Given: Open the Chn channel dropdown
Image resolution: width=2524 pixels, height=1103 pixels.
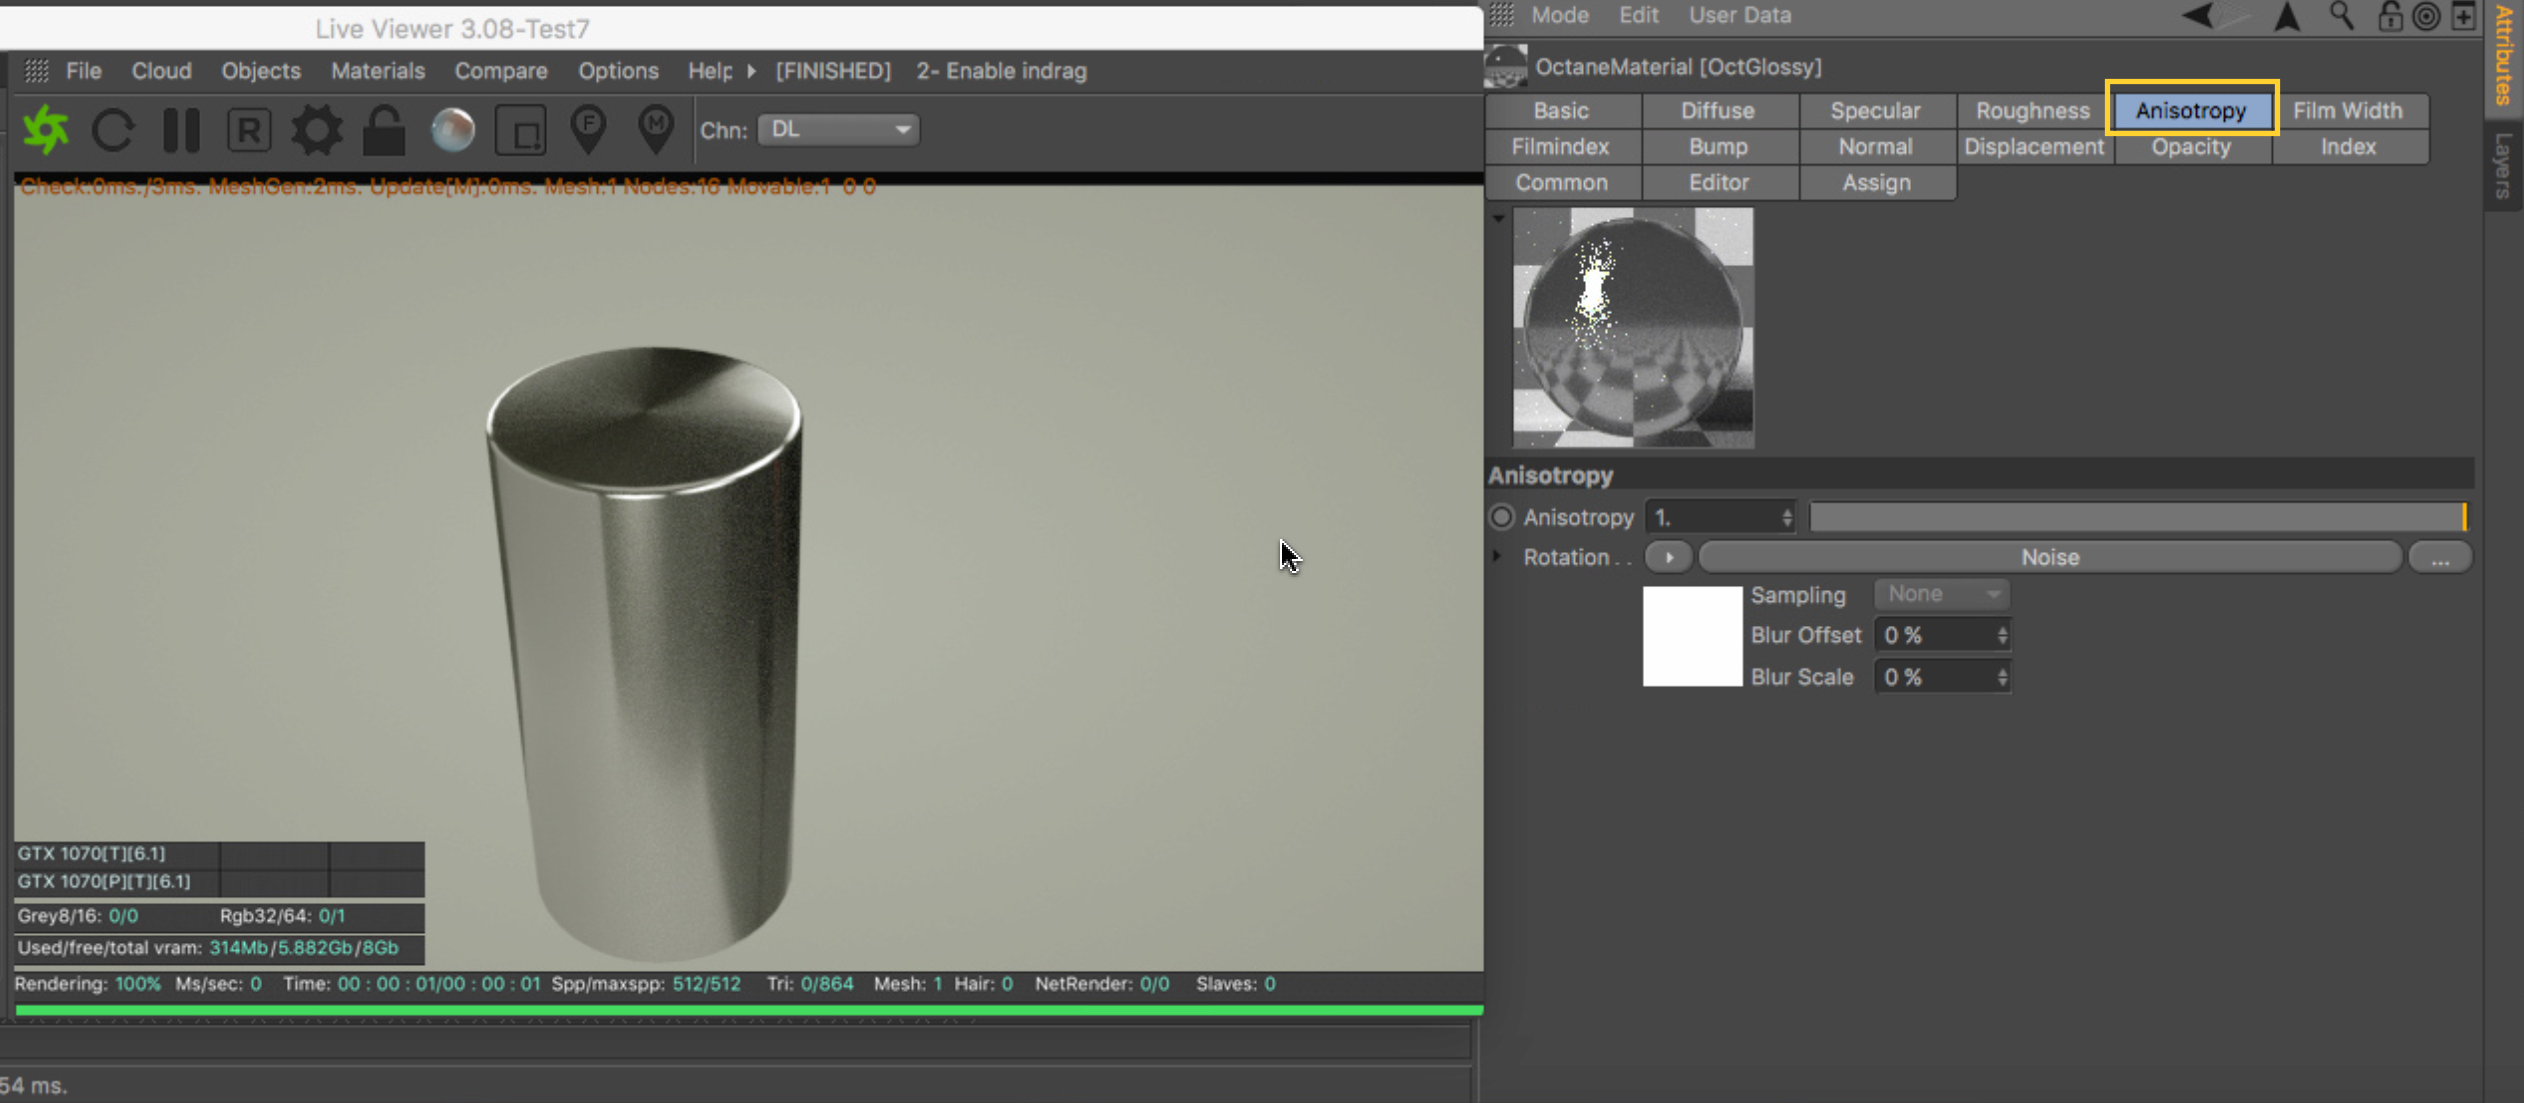Looking at the screenshot, I should [x=837, y=130].
